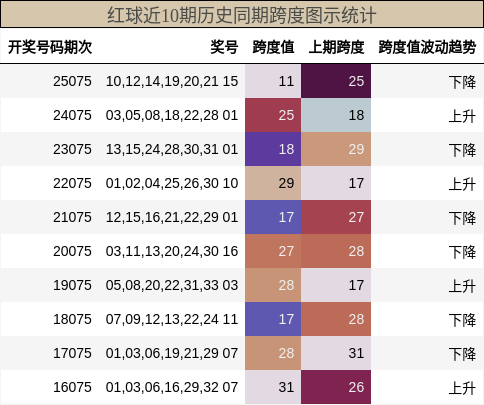Image resolution: width=484 pixels, height=405 pixels.
Task: Select numbers 13,15,24,28,30,31 01
Action: 172,149
